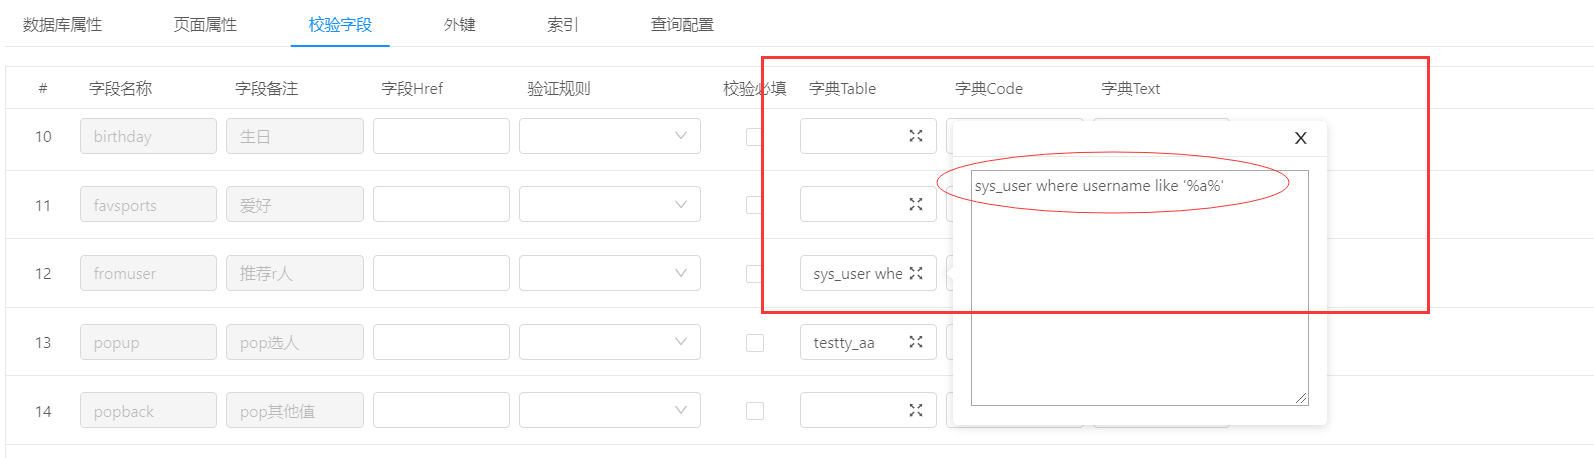Expand the testty_aa 字典Table field
The width and height of the screenshot is (1594, 458).
(x=915, y=342)
